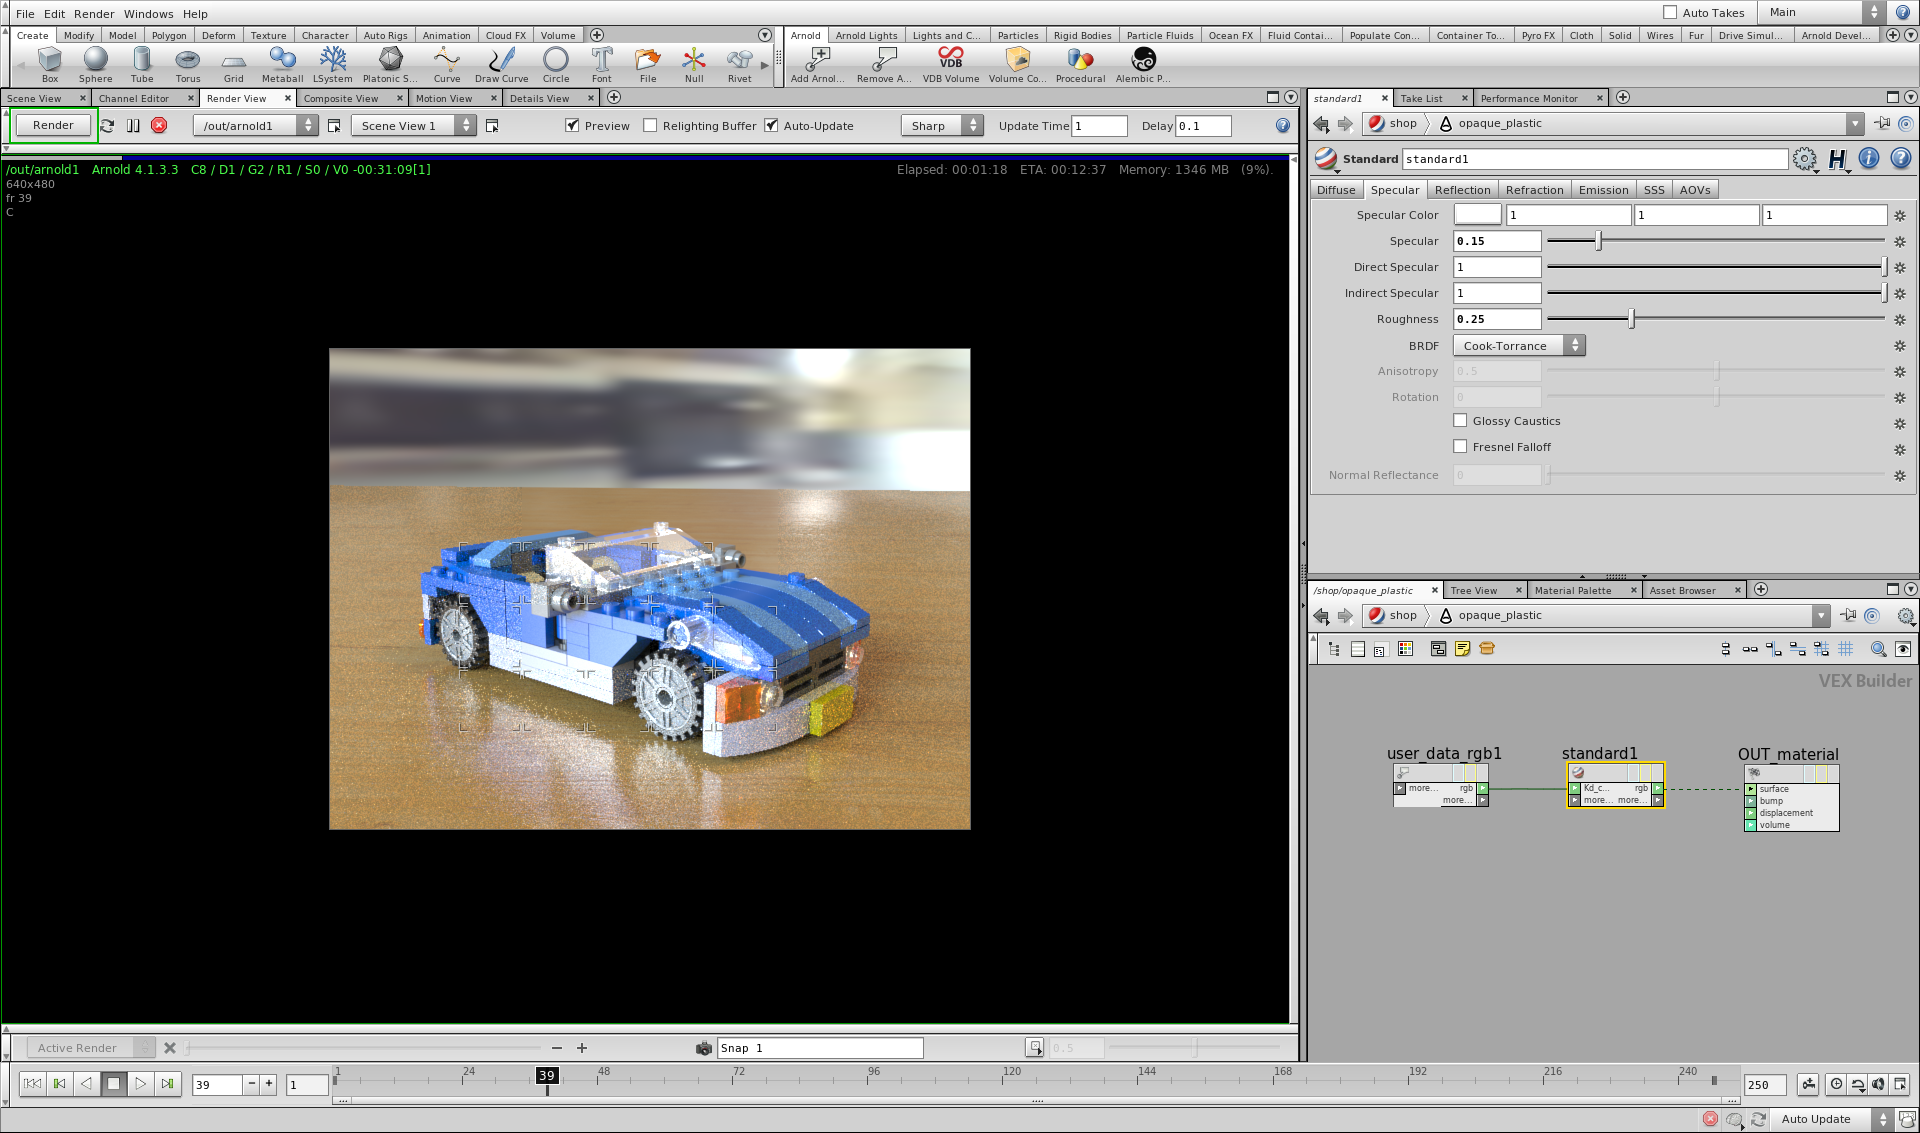Open the Sharp filter dropdown

click(x=942, y=125)
